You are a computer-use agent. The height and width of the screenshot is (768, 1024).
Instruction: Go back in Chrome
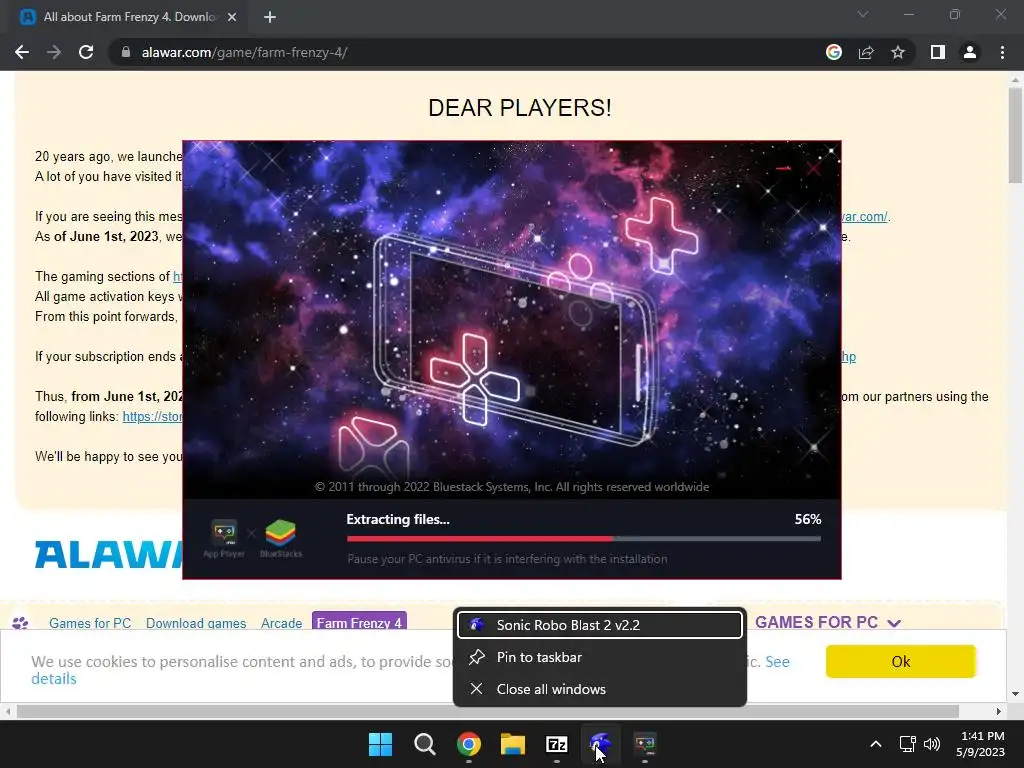tap(22, 52)
